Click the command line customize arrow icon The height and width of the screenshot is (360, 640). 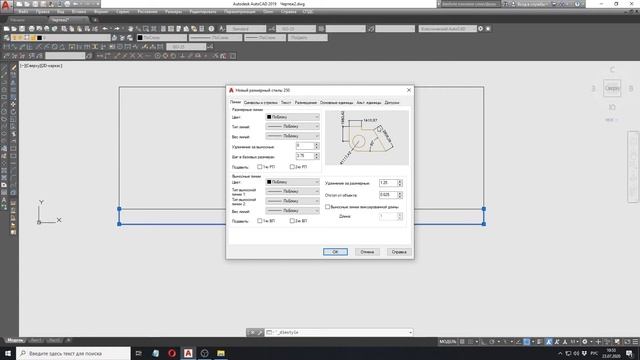[260, 333]
